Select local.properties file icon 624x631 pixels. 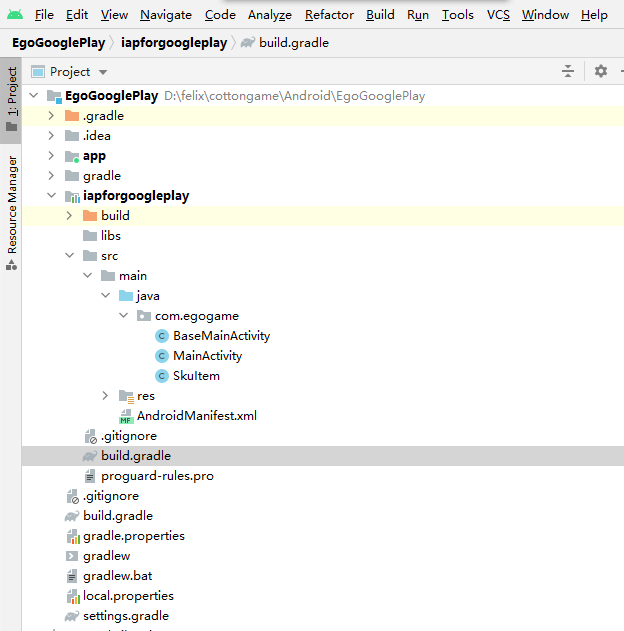click(73, 596)
